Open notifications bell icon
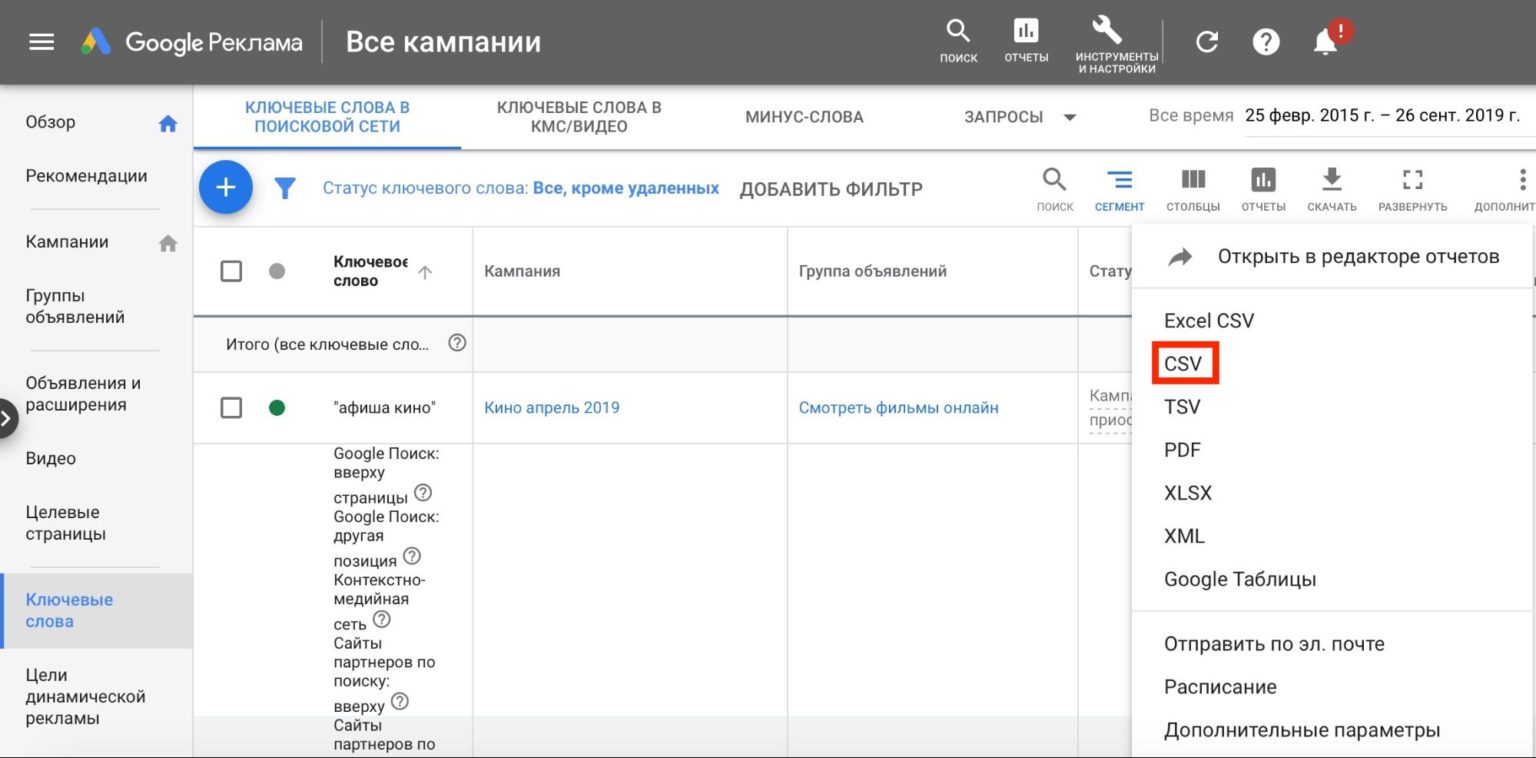Image resolution: width=1536 pixels, height=758 pixels. 1326,42
